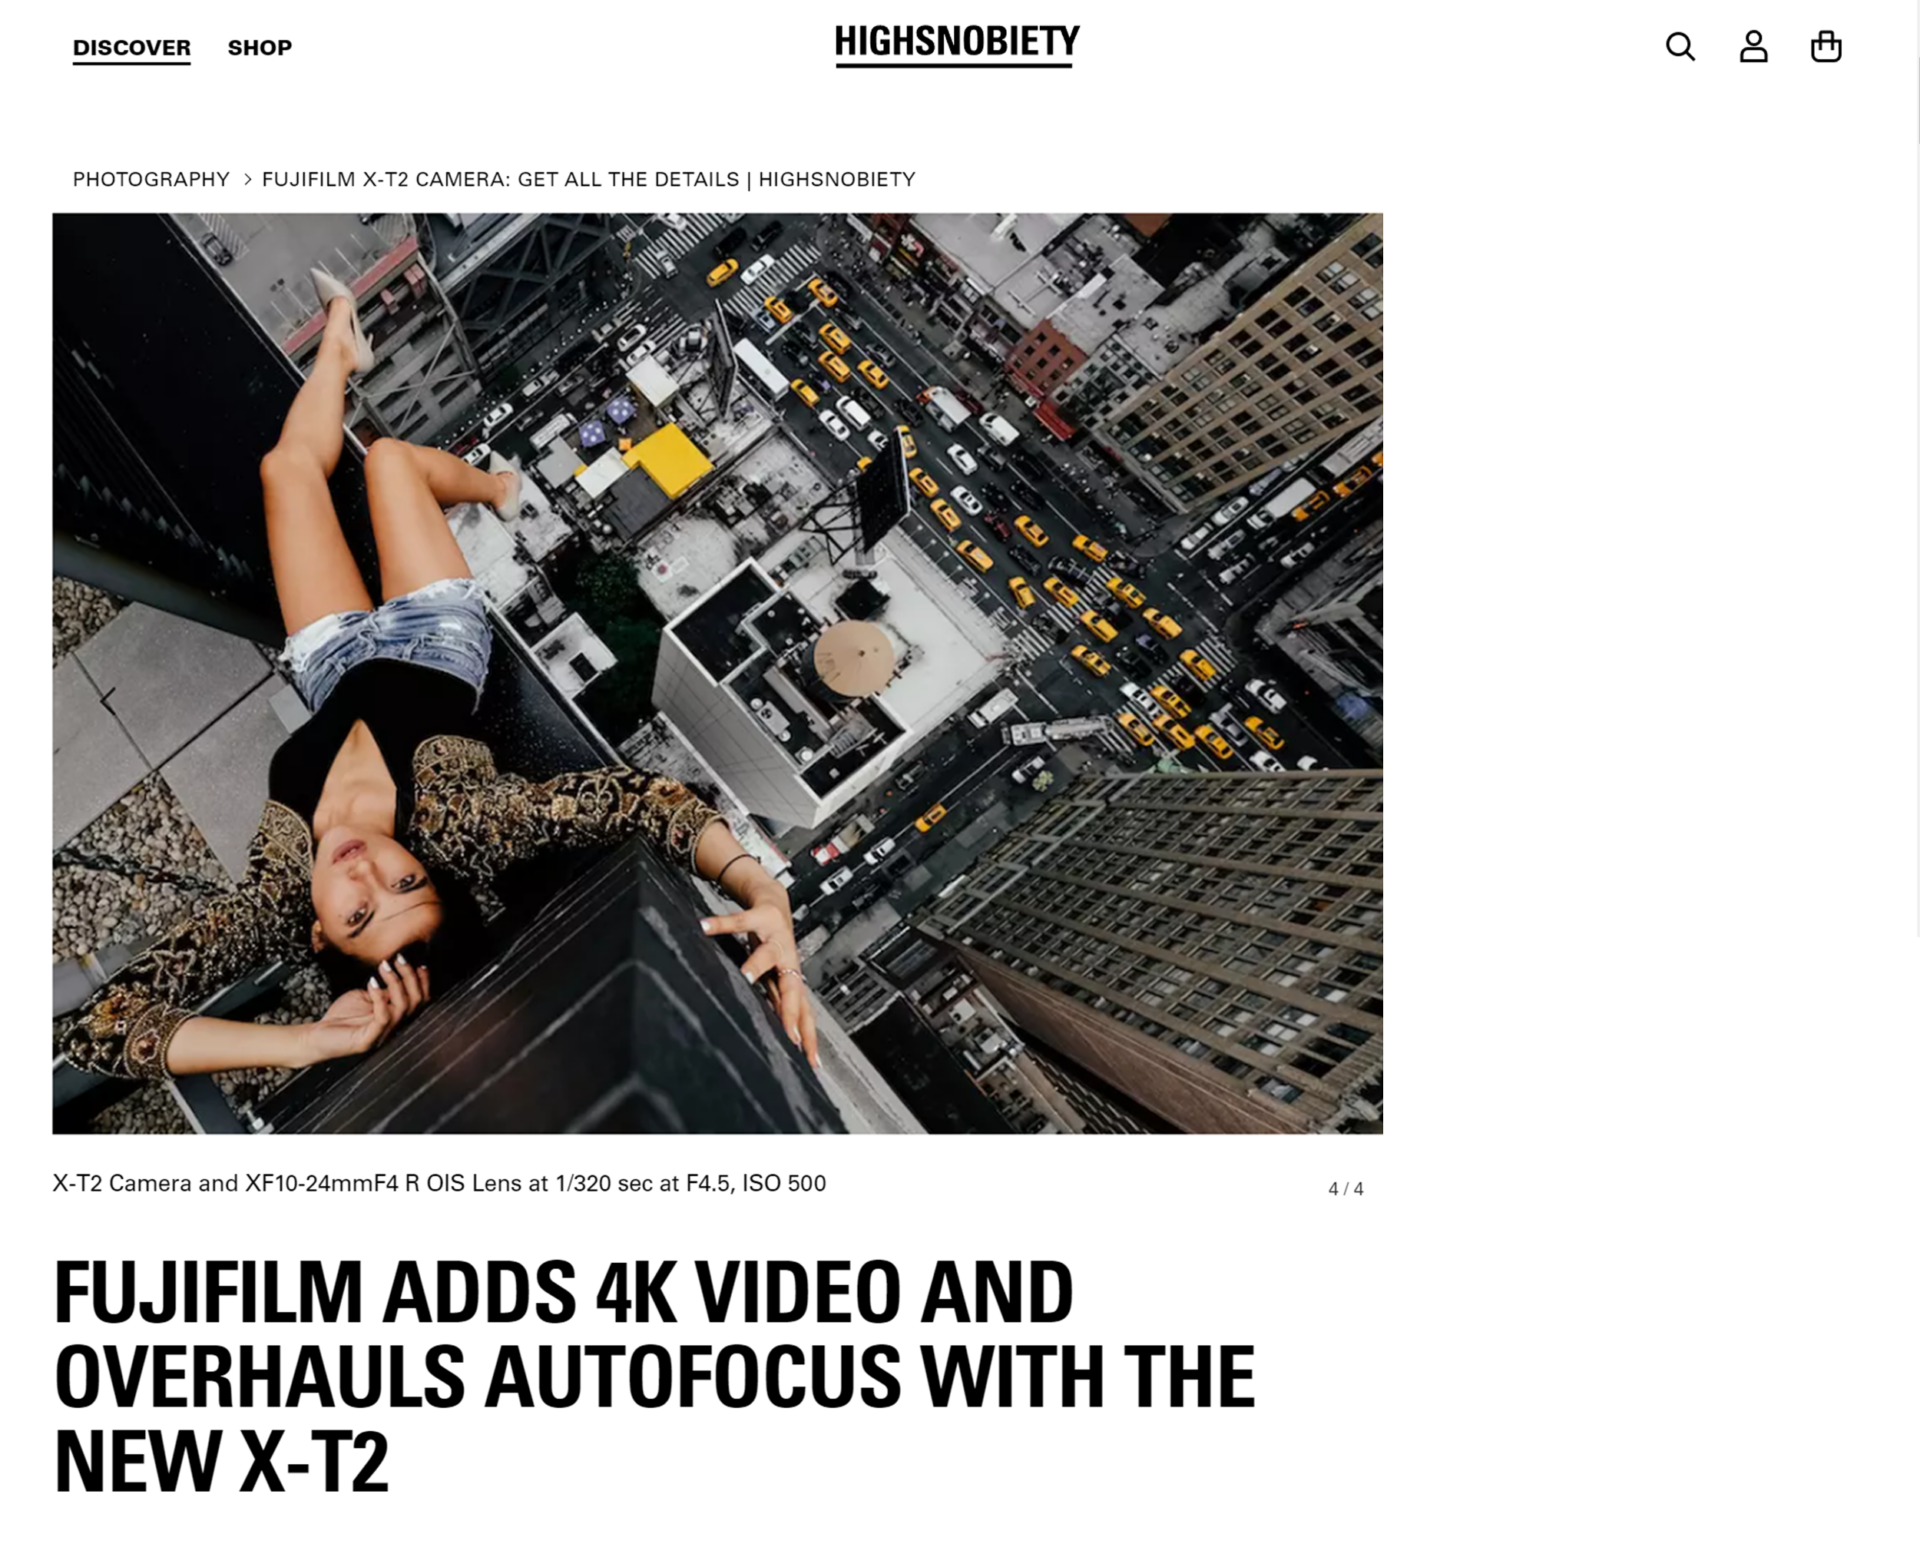The image size is (1920, 1564).
Task: Open the shopping bag icon
Action: tap(1826, 47)
